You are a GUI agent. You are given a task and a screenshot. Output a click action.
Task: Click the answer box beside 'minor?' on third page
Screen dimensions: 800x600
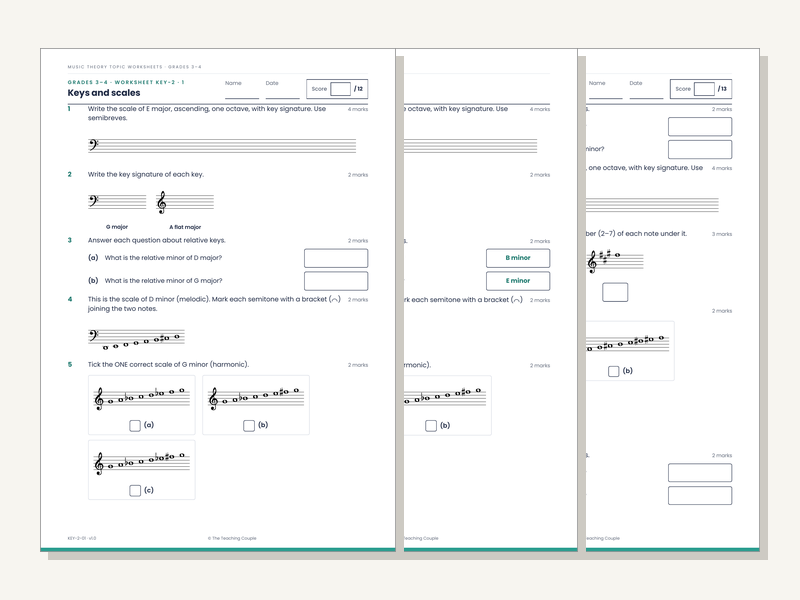700,149
